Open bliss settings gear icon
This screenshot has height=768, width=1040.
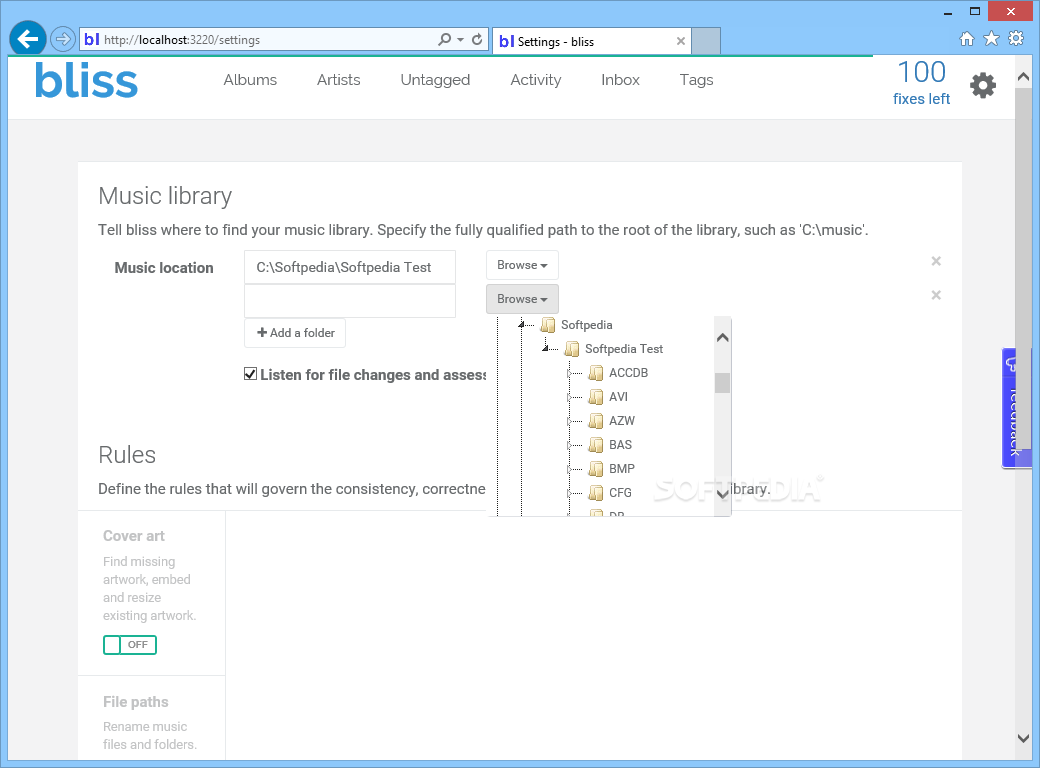983,86
